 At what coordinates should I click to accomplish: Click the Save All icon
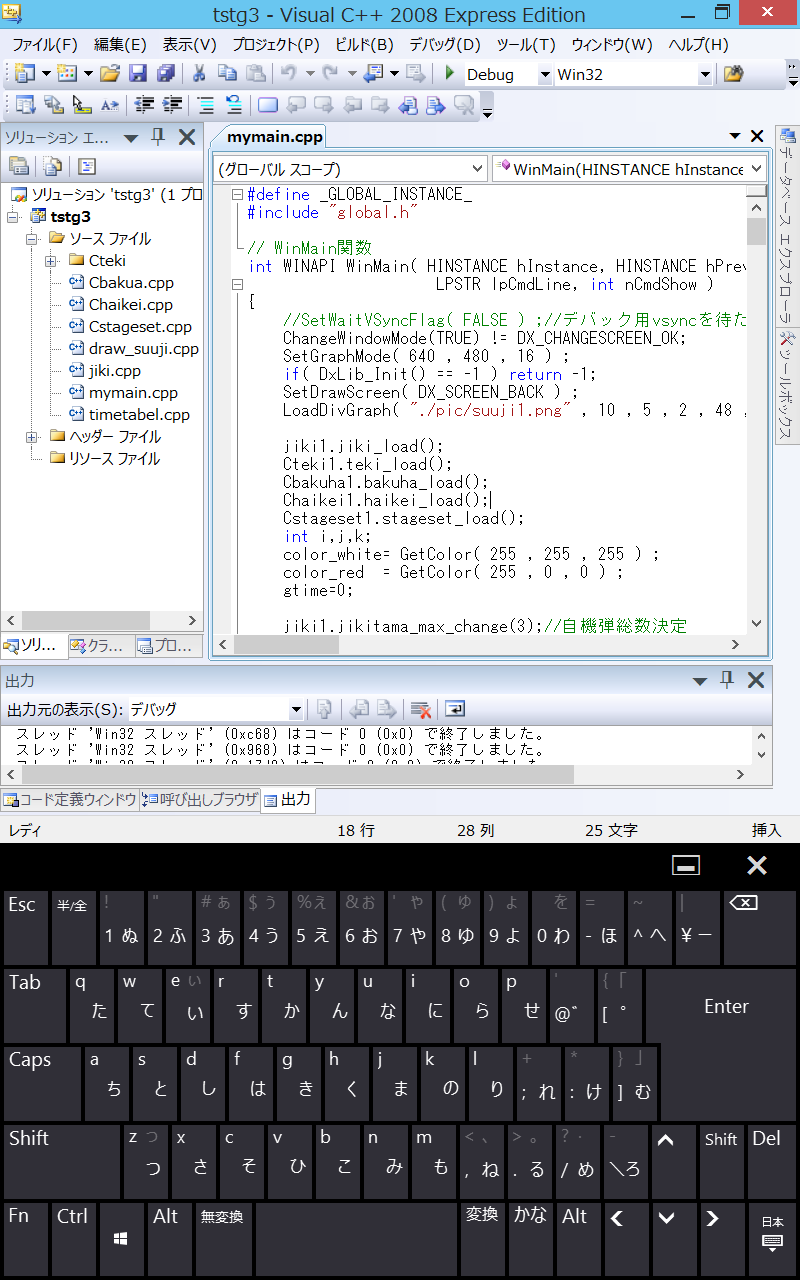(166, 74)
